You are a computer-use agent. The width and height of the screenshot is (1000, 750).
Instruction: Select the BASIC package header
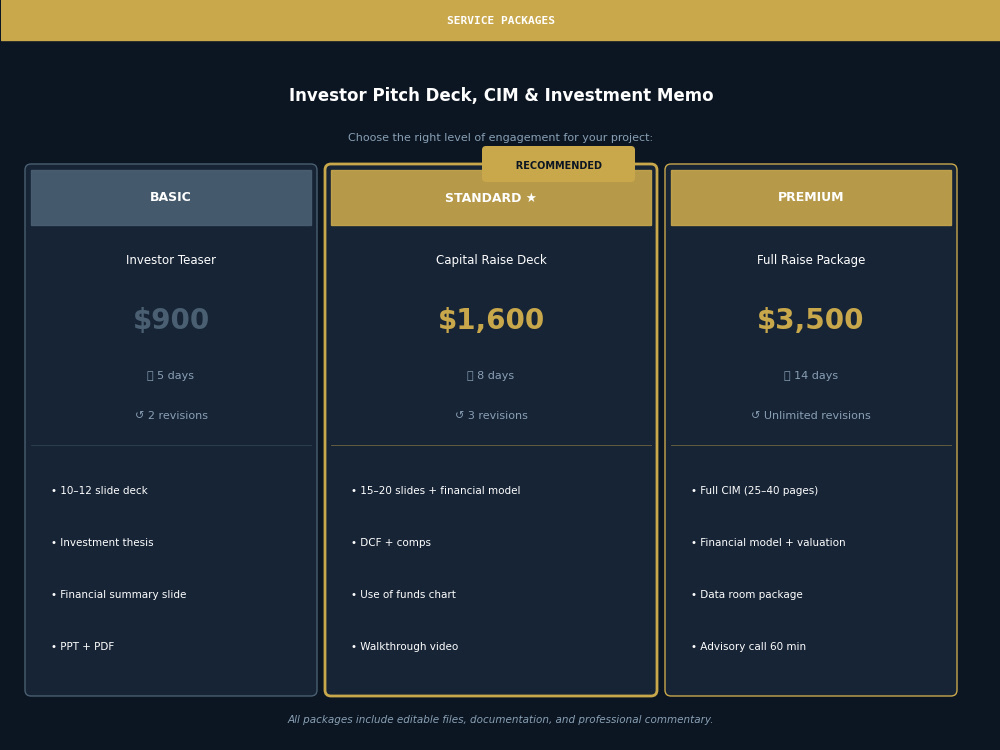[171, 198]
